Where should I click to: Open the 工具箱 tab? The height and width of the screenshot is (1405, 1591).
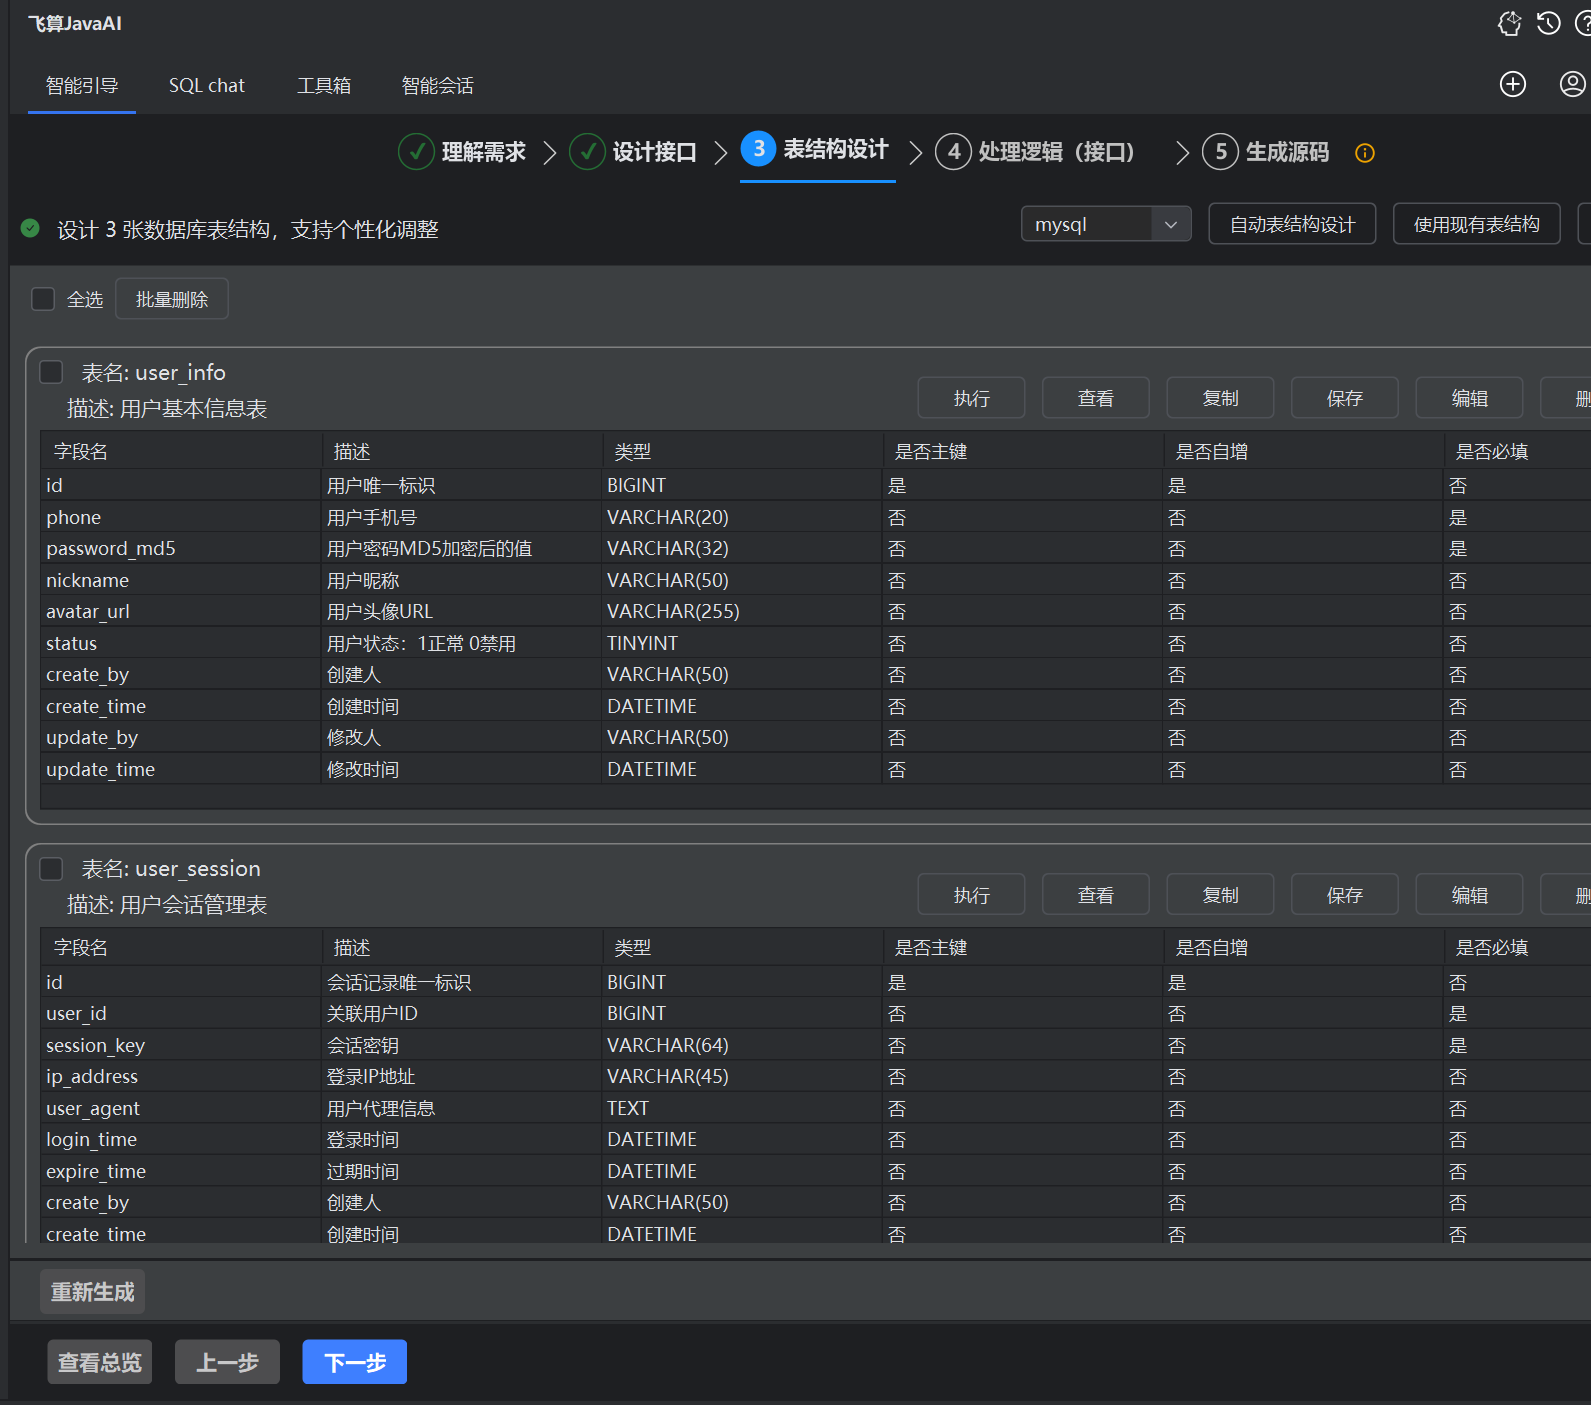click(324, 86)
